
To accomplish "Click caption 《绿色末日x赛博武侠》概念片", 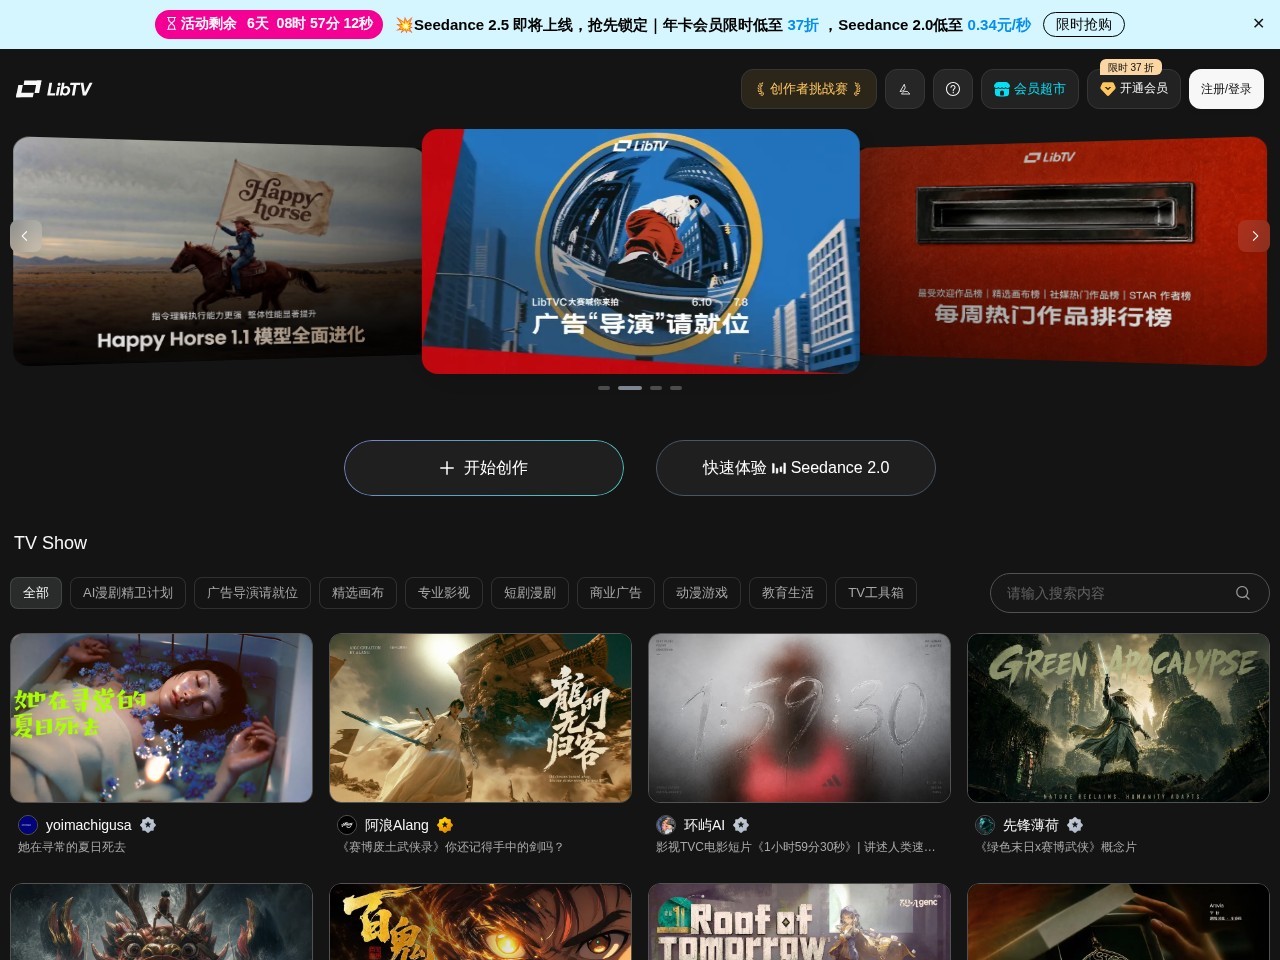I will point(1056,847).
